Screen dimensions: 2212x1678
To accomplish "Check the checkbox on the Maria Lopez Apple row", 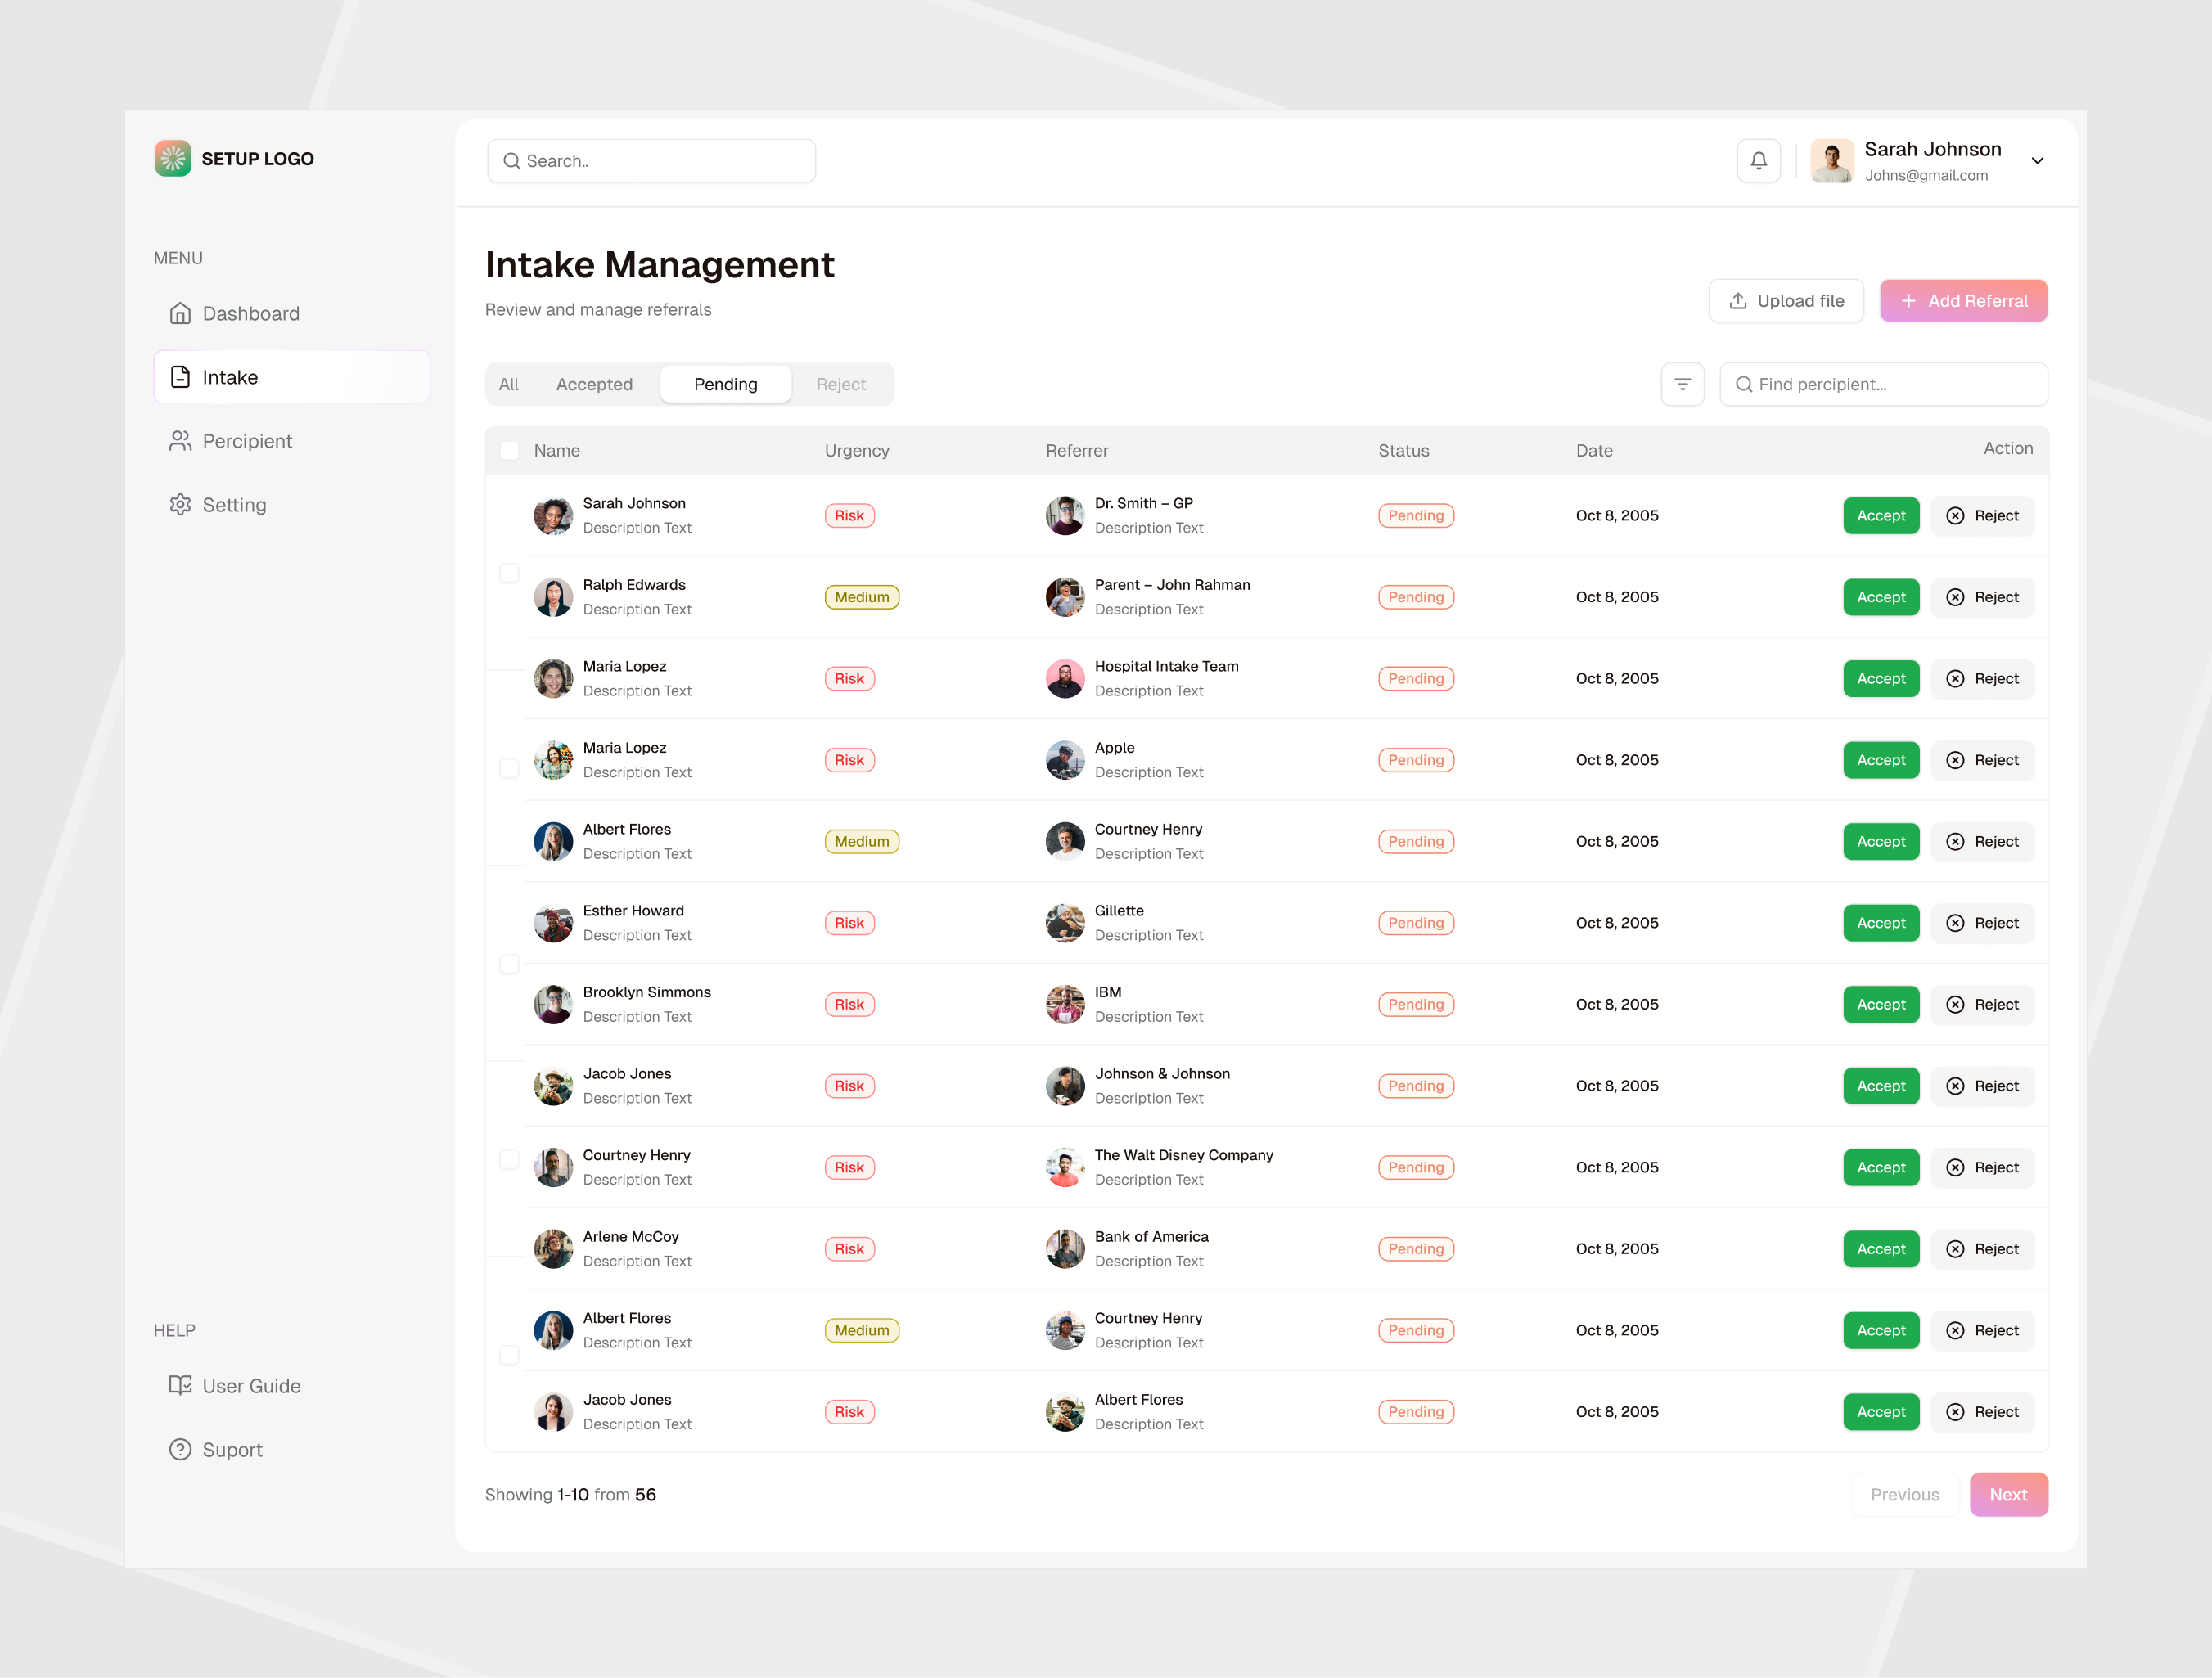I will point(509,767).
